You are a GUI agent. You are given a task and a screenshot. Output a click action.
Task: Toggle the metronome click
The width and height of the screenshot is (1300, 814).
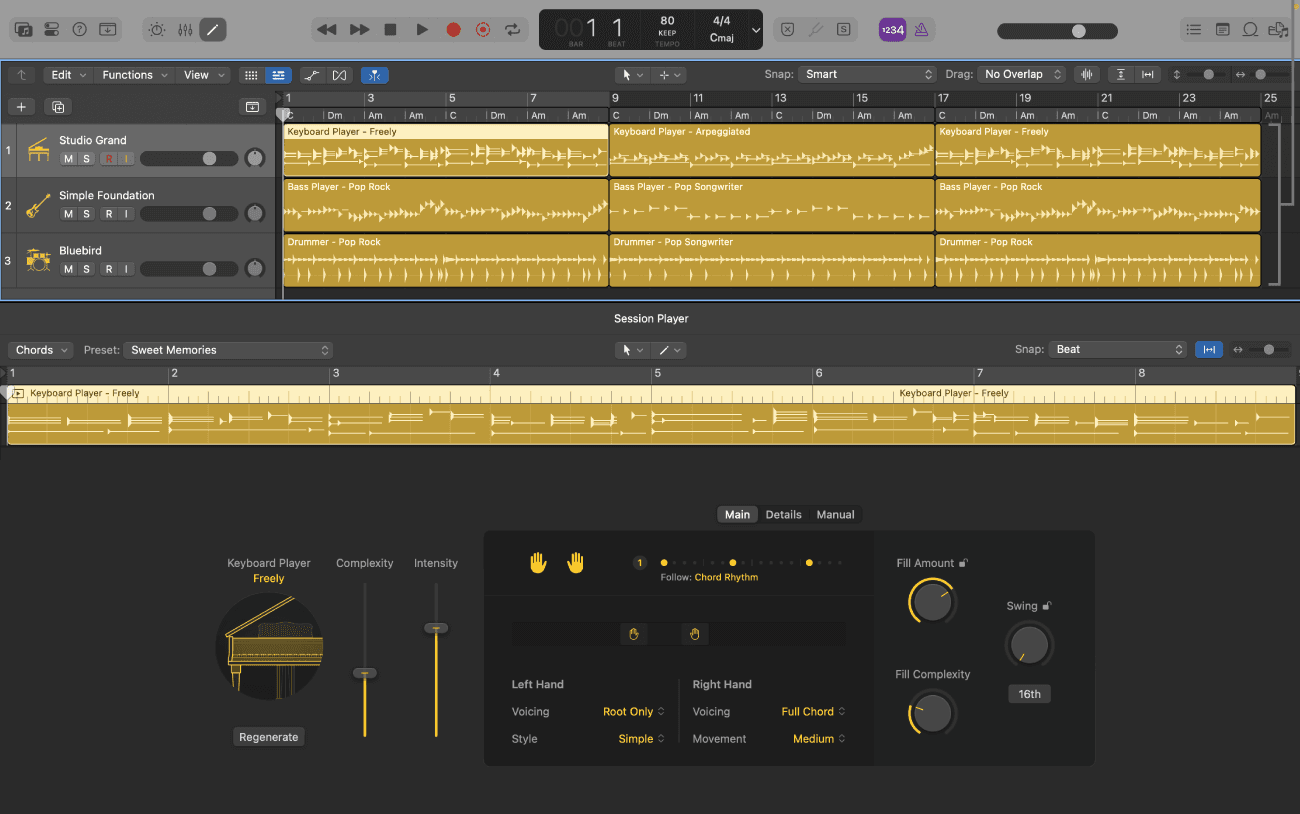click(x=921, y=30)
